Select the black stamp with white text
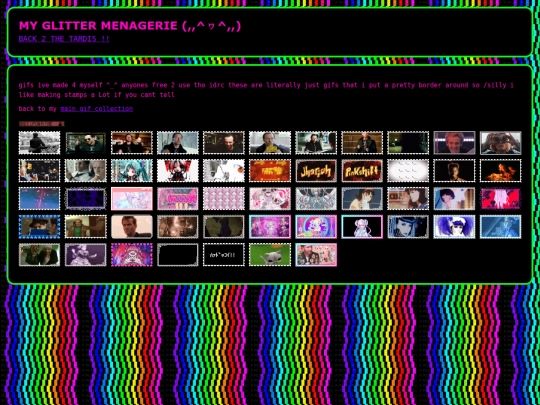The width and height of the screenshot is (540, 405). click(224, 255)
